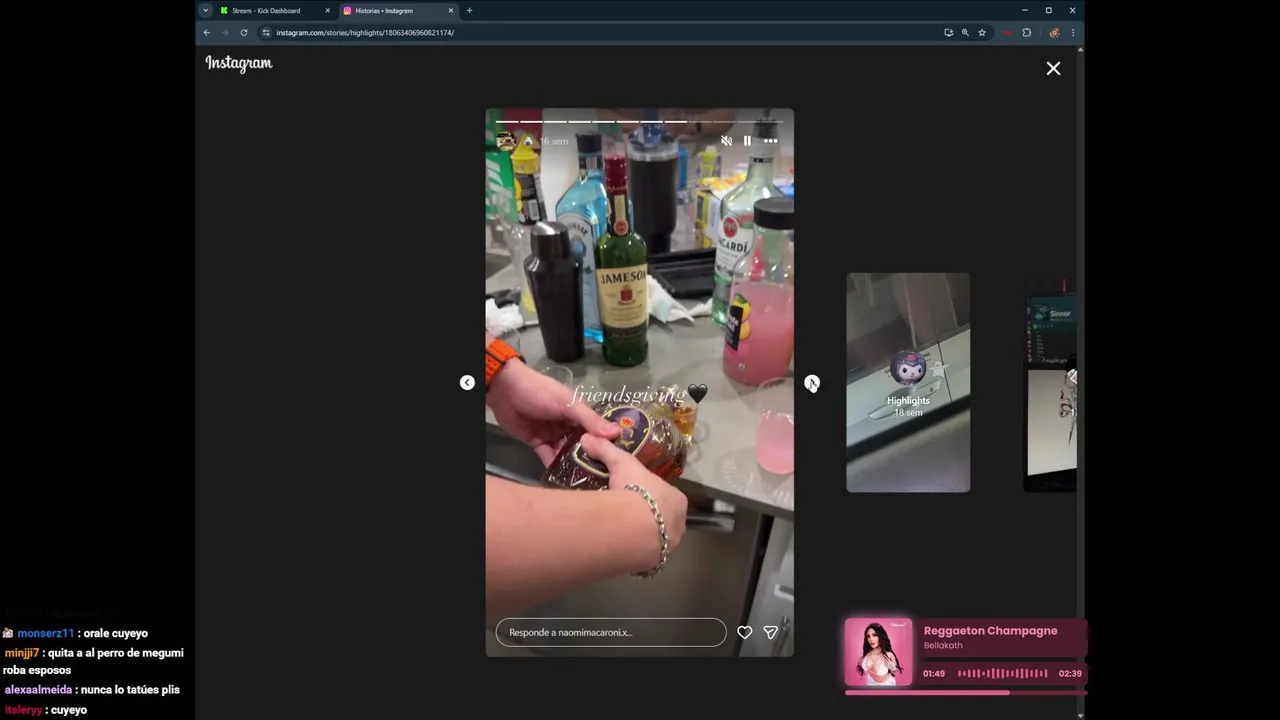Maximize the browser window
1280x720 pixels.
point(1048,11)
